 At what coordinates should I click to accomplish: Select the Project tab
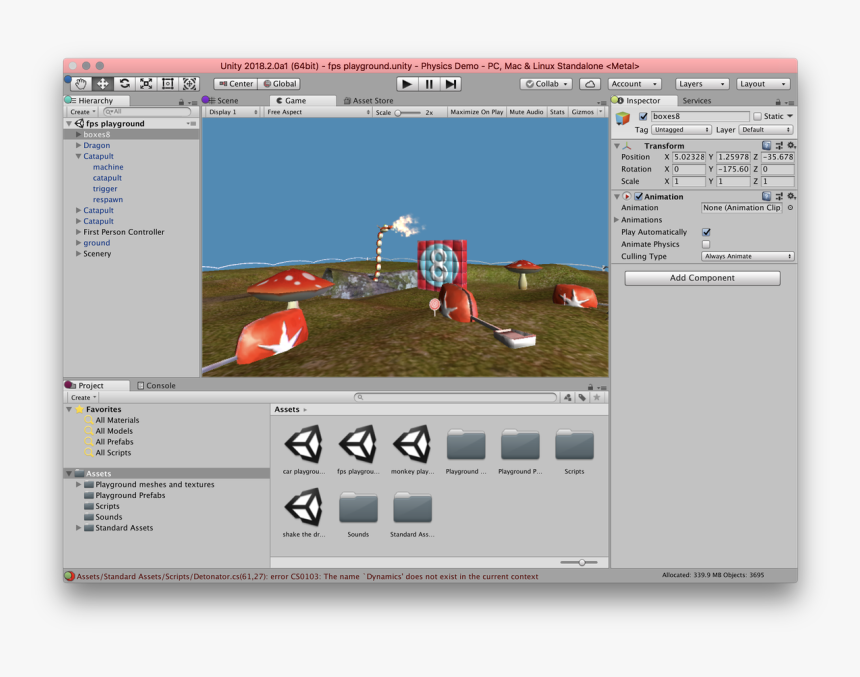click(x=97, y=386)
